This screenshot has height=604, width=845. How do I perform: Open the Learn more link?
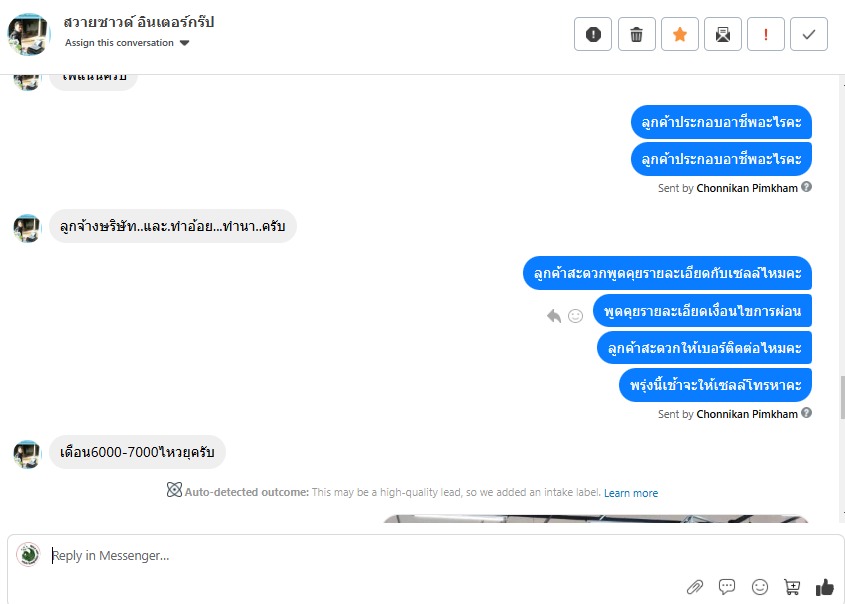click(631, 493)
